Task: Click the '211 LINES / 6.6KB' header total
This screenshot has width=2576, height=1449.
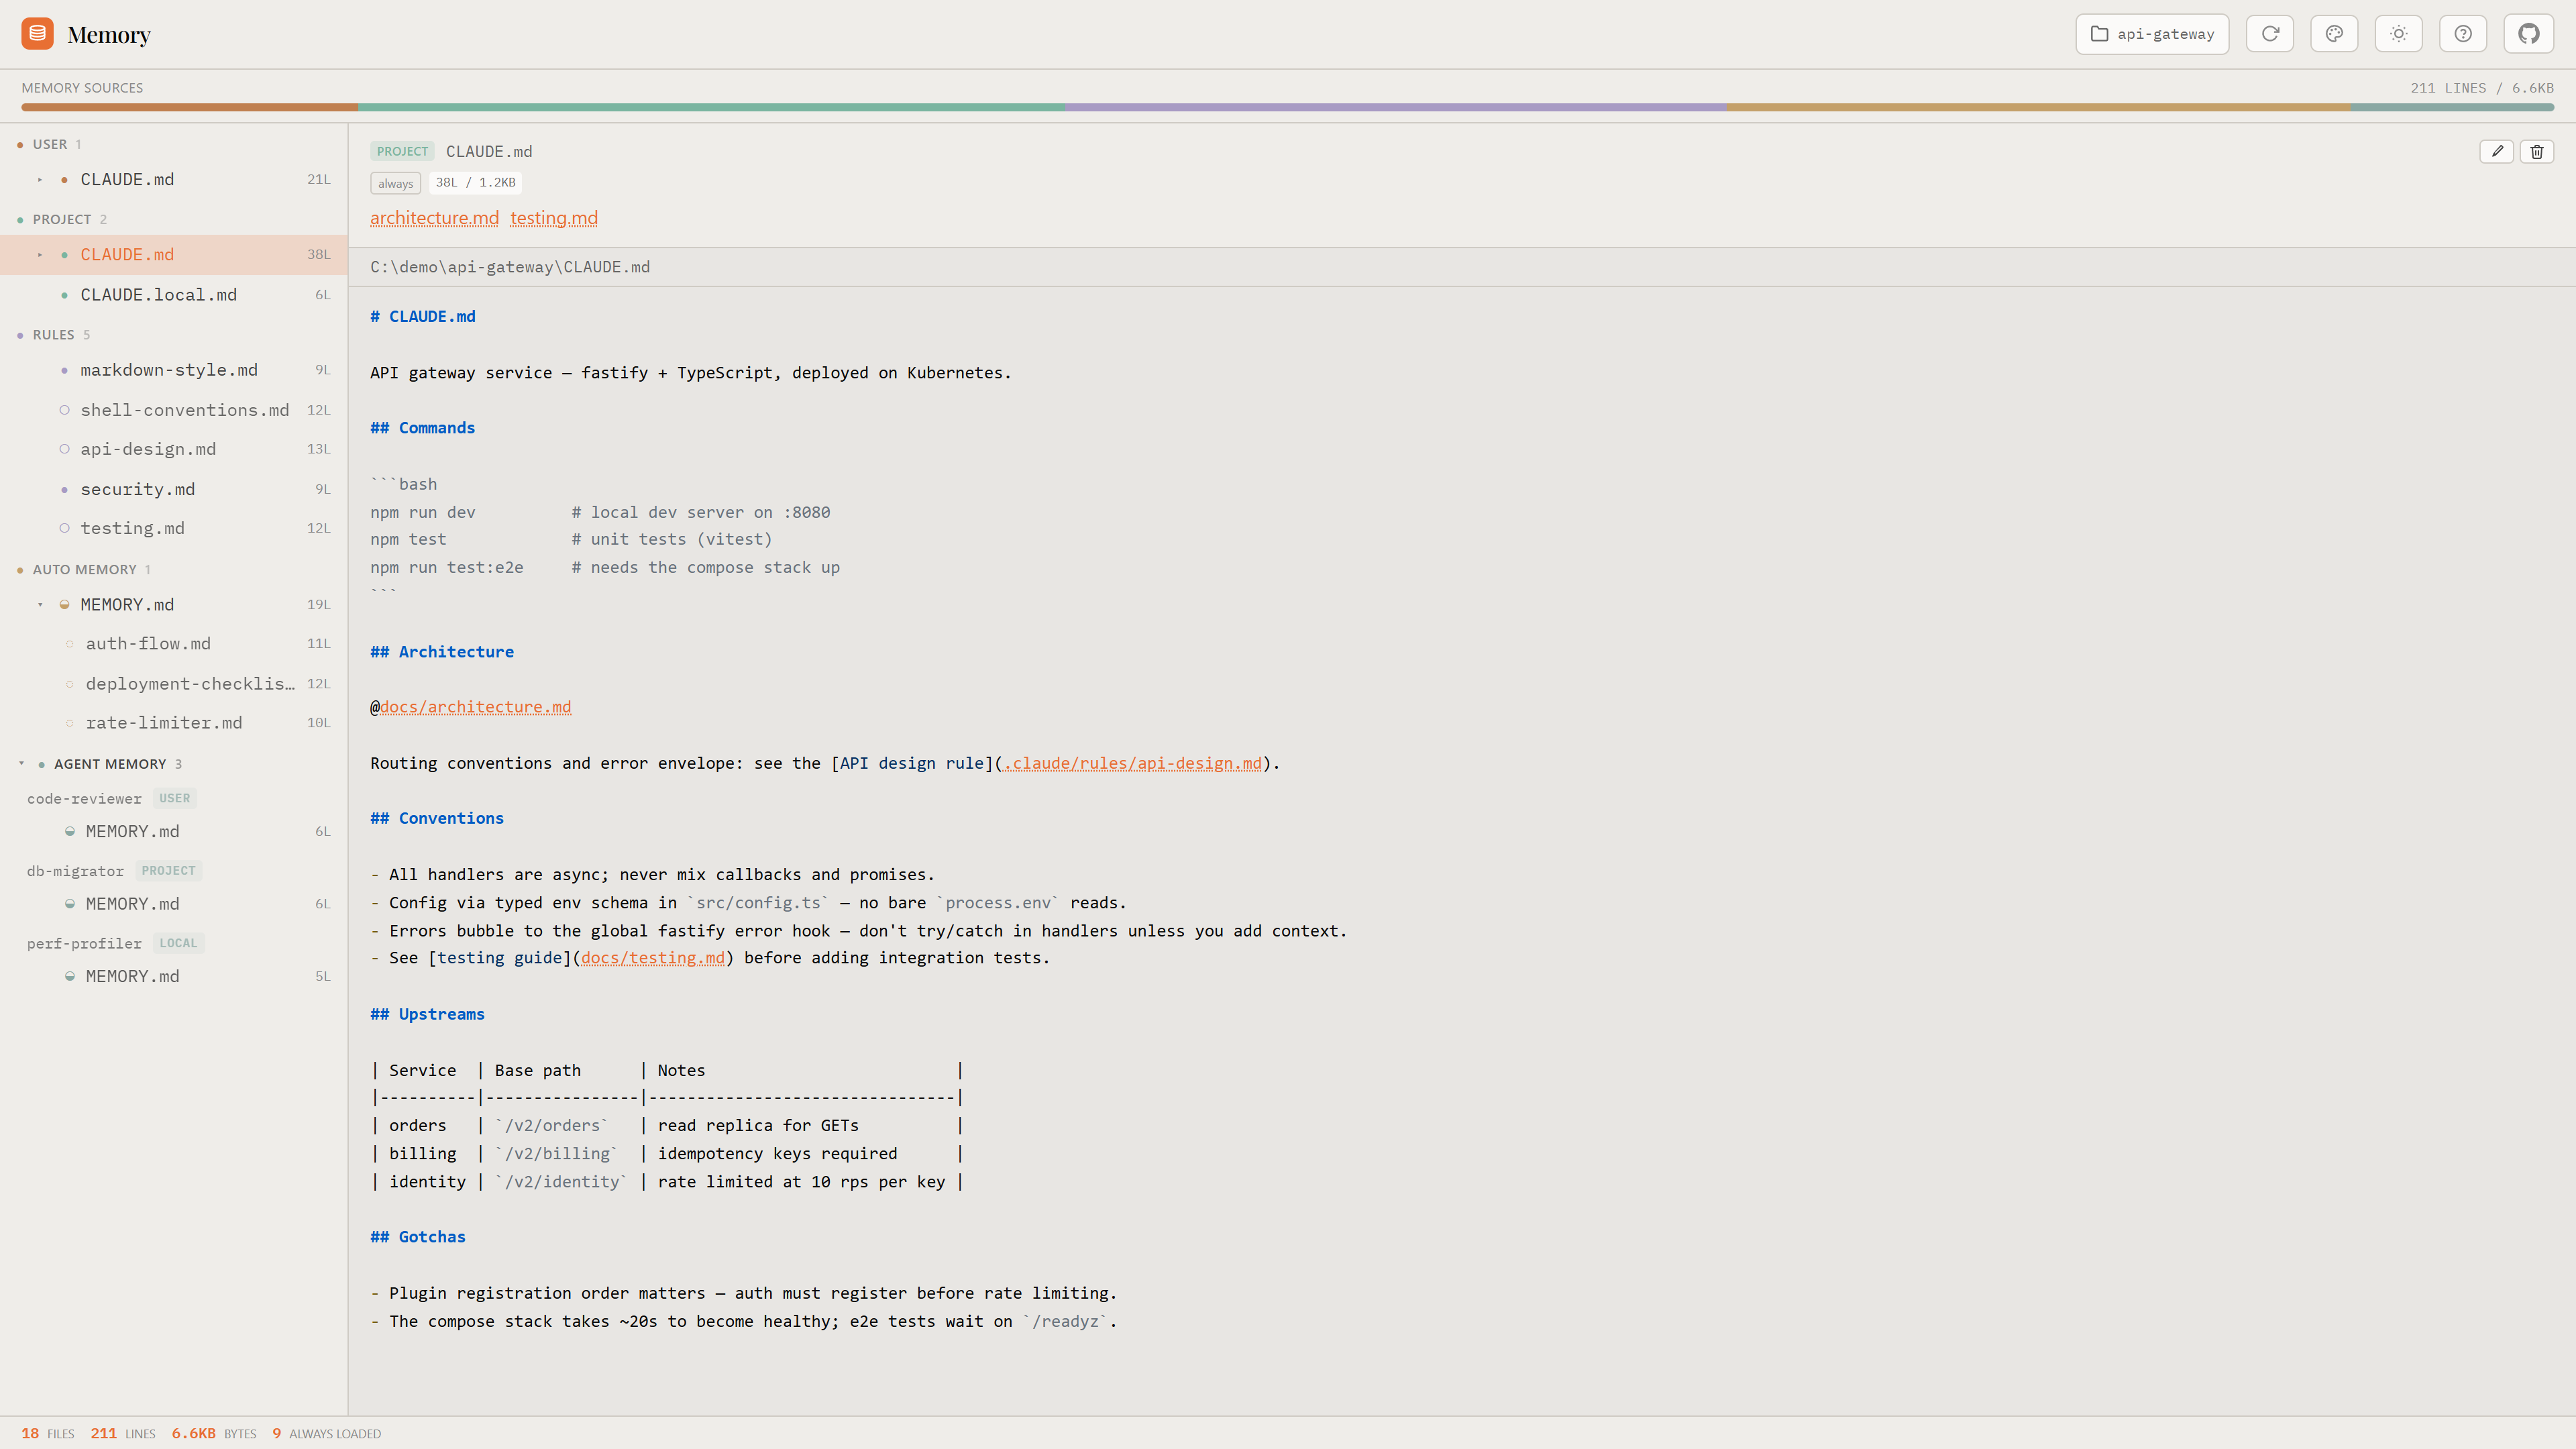Action: [2482, 88]
